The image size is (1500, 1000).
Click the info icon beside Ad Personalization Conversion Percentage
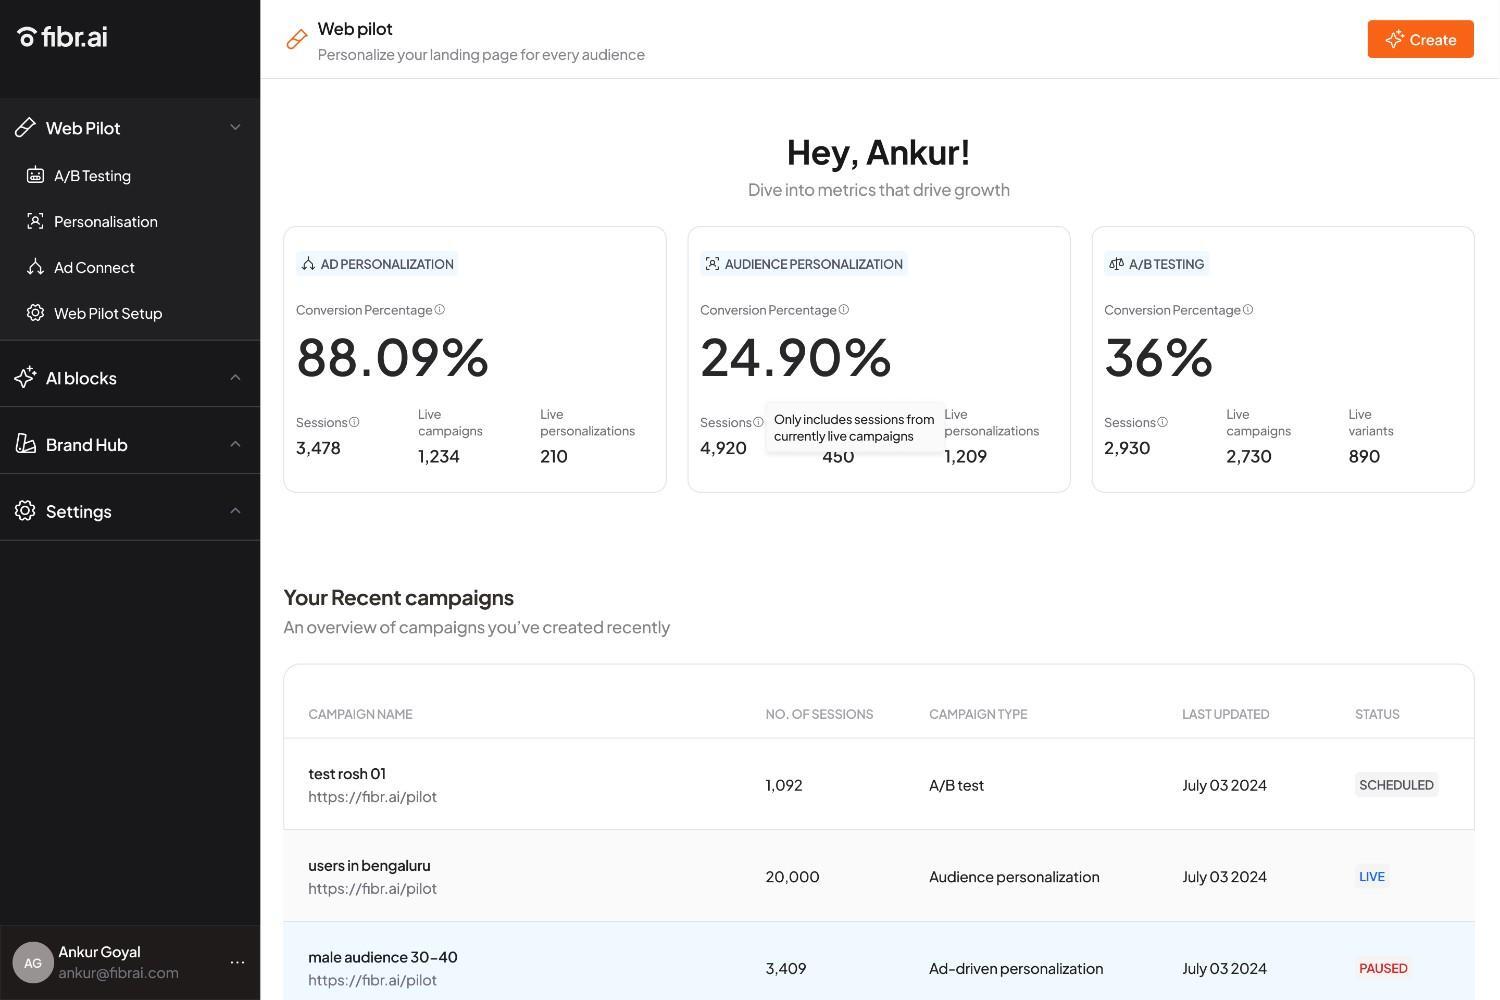click(x=440, y=310)
